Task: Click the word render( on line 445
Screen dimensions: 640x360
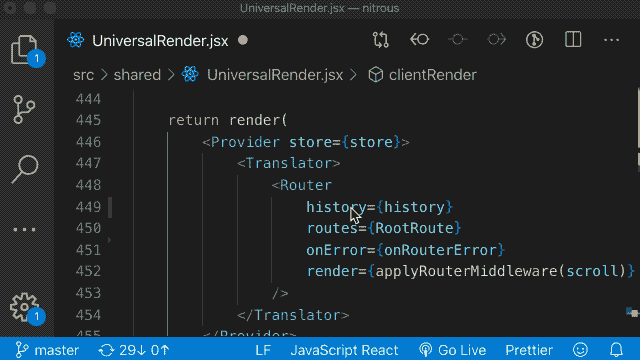Action: [258, 120]
